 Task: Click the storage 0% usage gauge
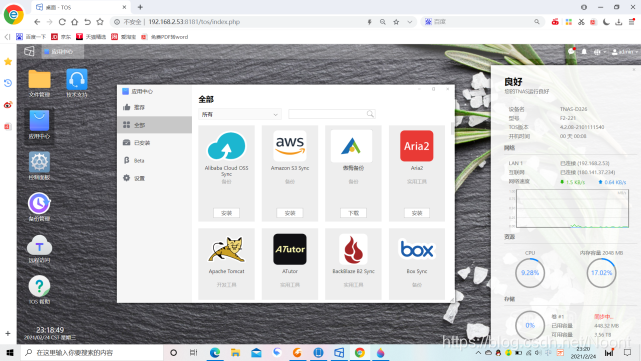pos(530,325)
